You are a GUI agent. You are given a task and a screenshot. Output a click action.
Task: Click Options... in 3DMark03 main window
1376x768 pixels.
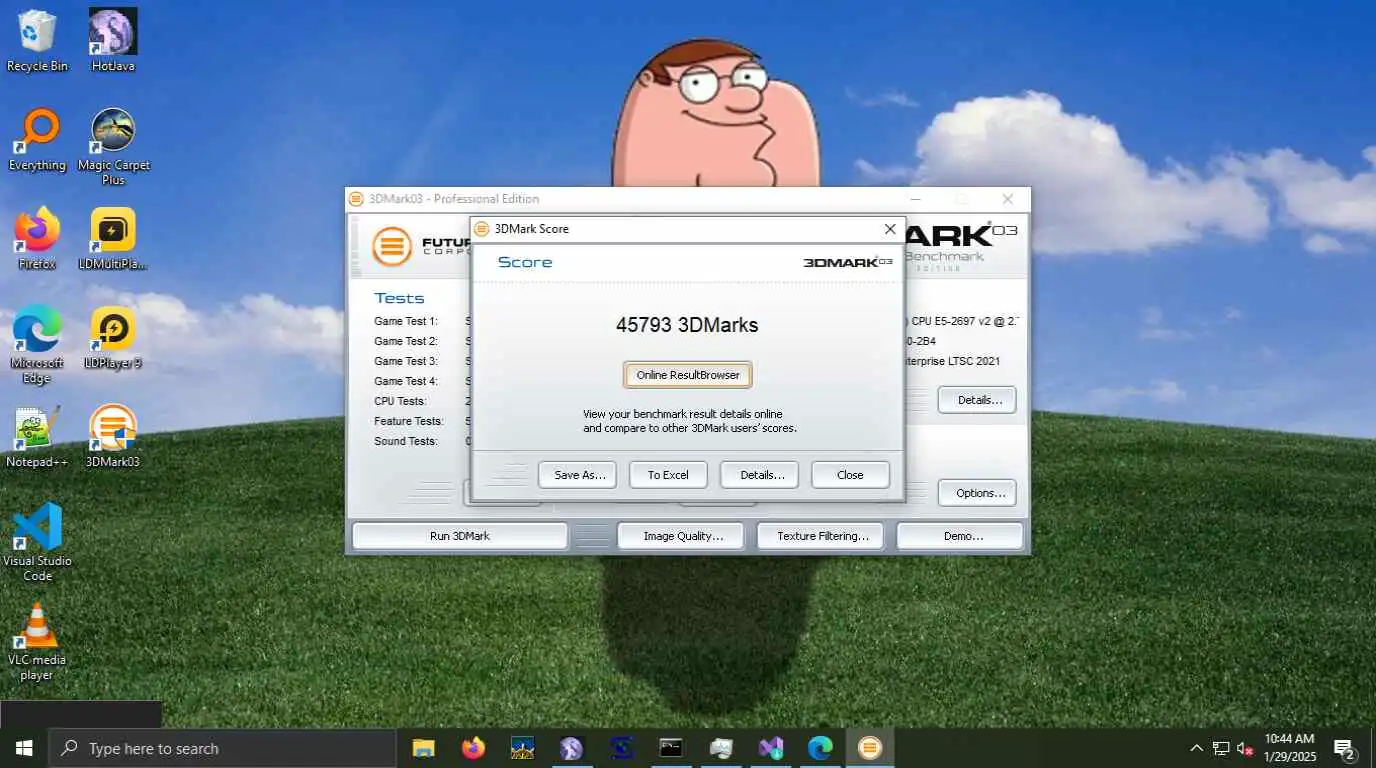click(977, 493)
